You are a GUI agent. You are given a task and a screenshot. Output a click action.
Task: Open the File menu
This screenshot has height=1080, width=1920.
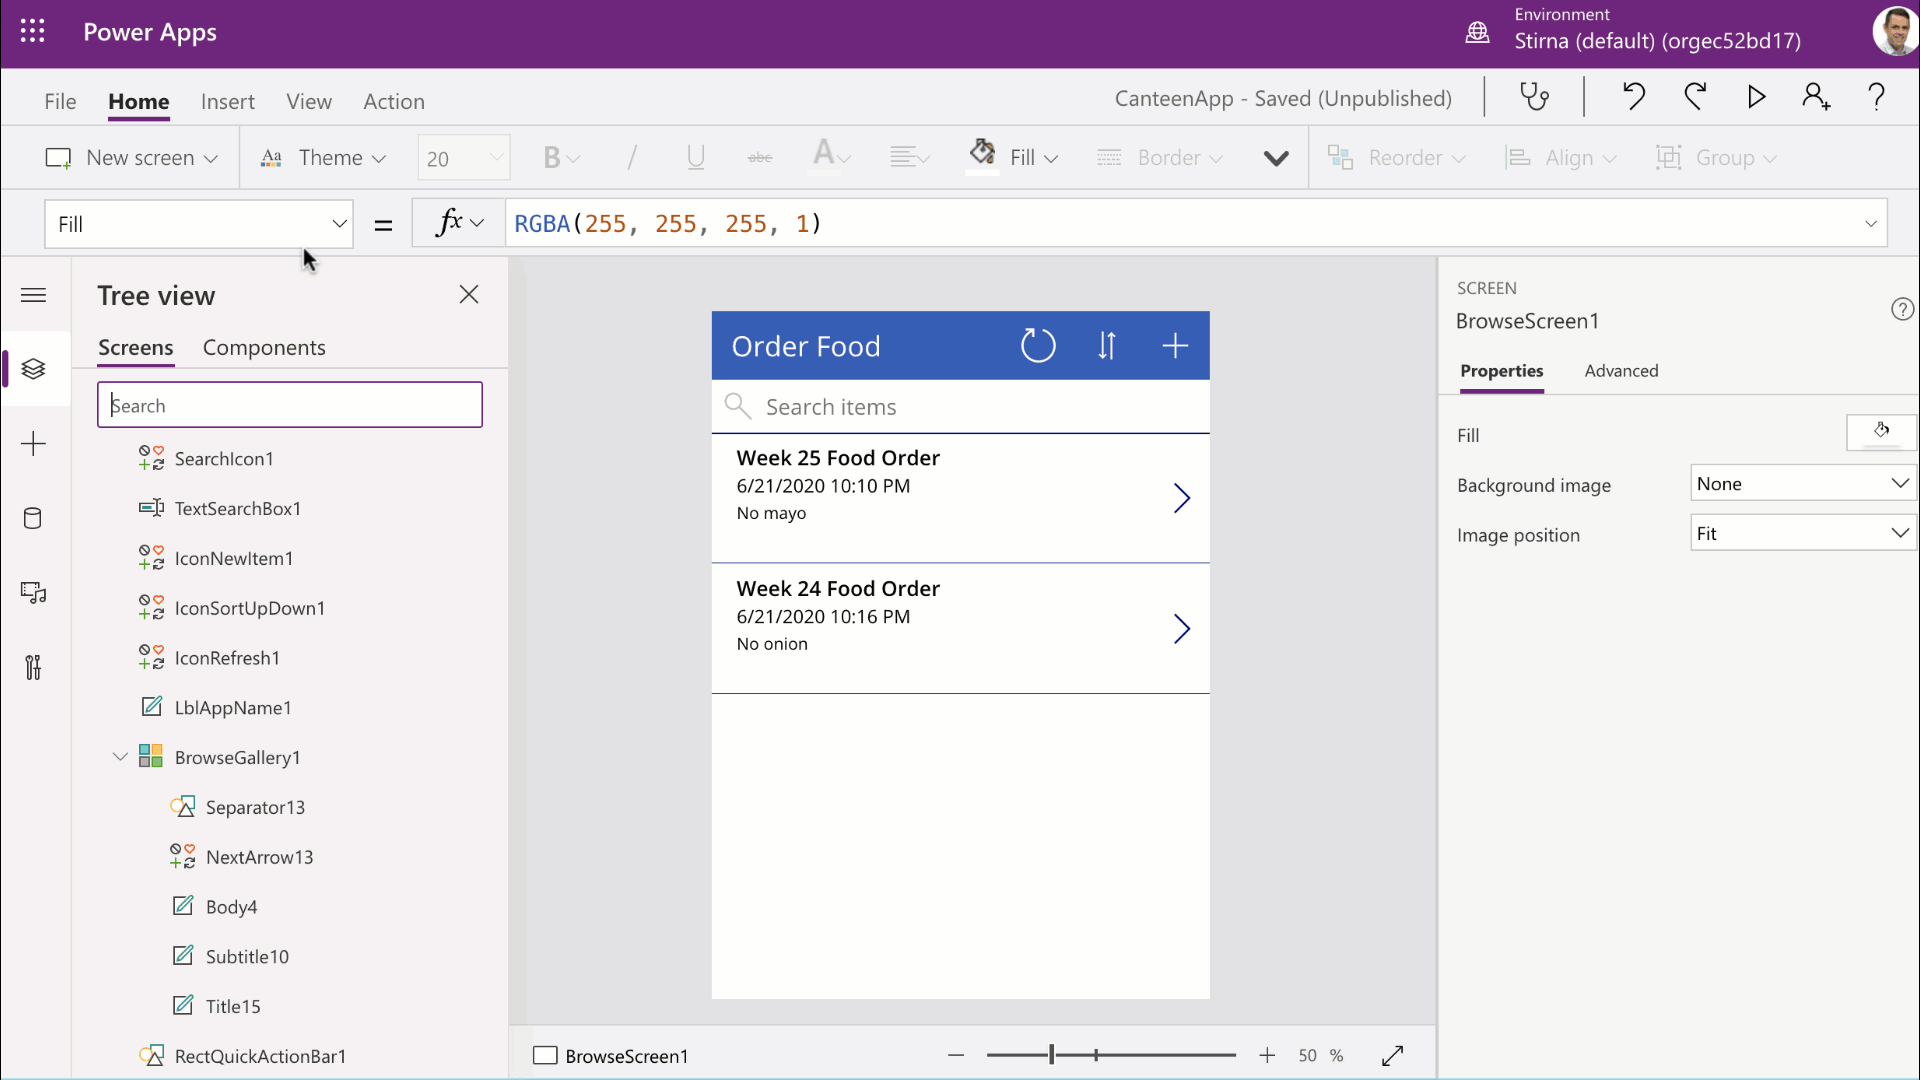tap(60, 101)
